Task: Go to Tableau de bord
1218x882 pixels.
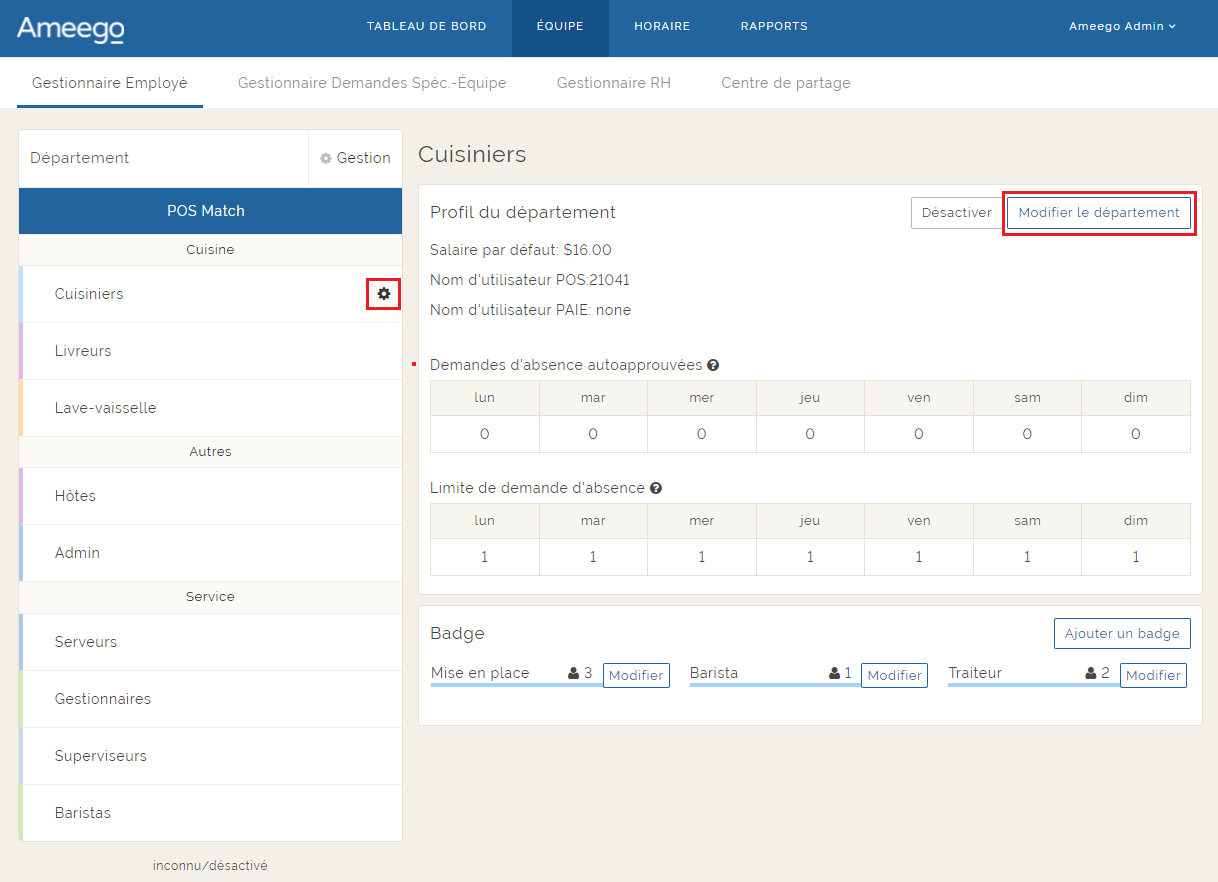Action: [426, 27]
